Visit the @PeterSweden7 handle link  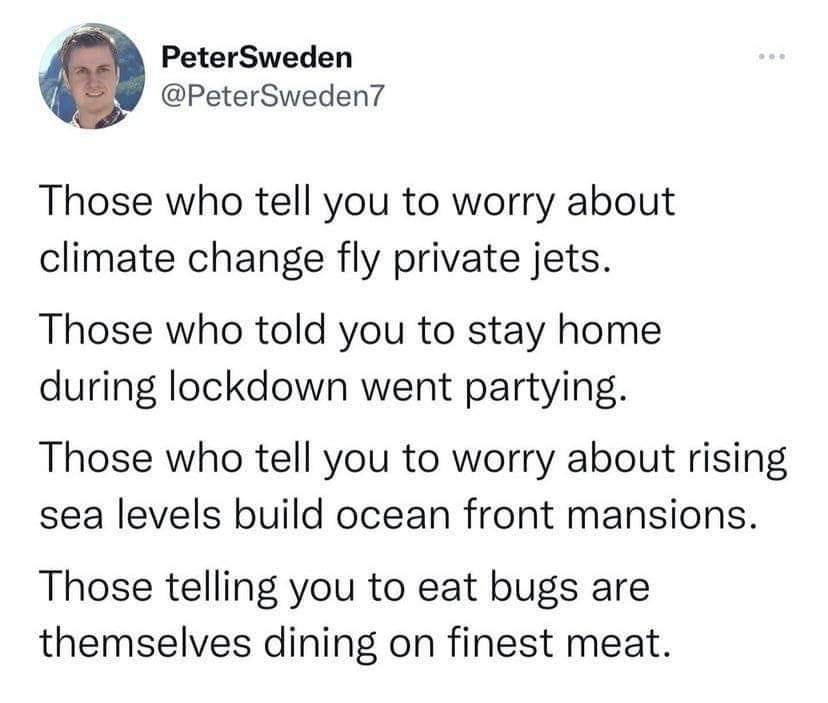[x=273, y=96]
